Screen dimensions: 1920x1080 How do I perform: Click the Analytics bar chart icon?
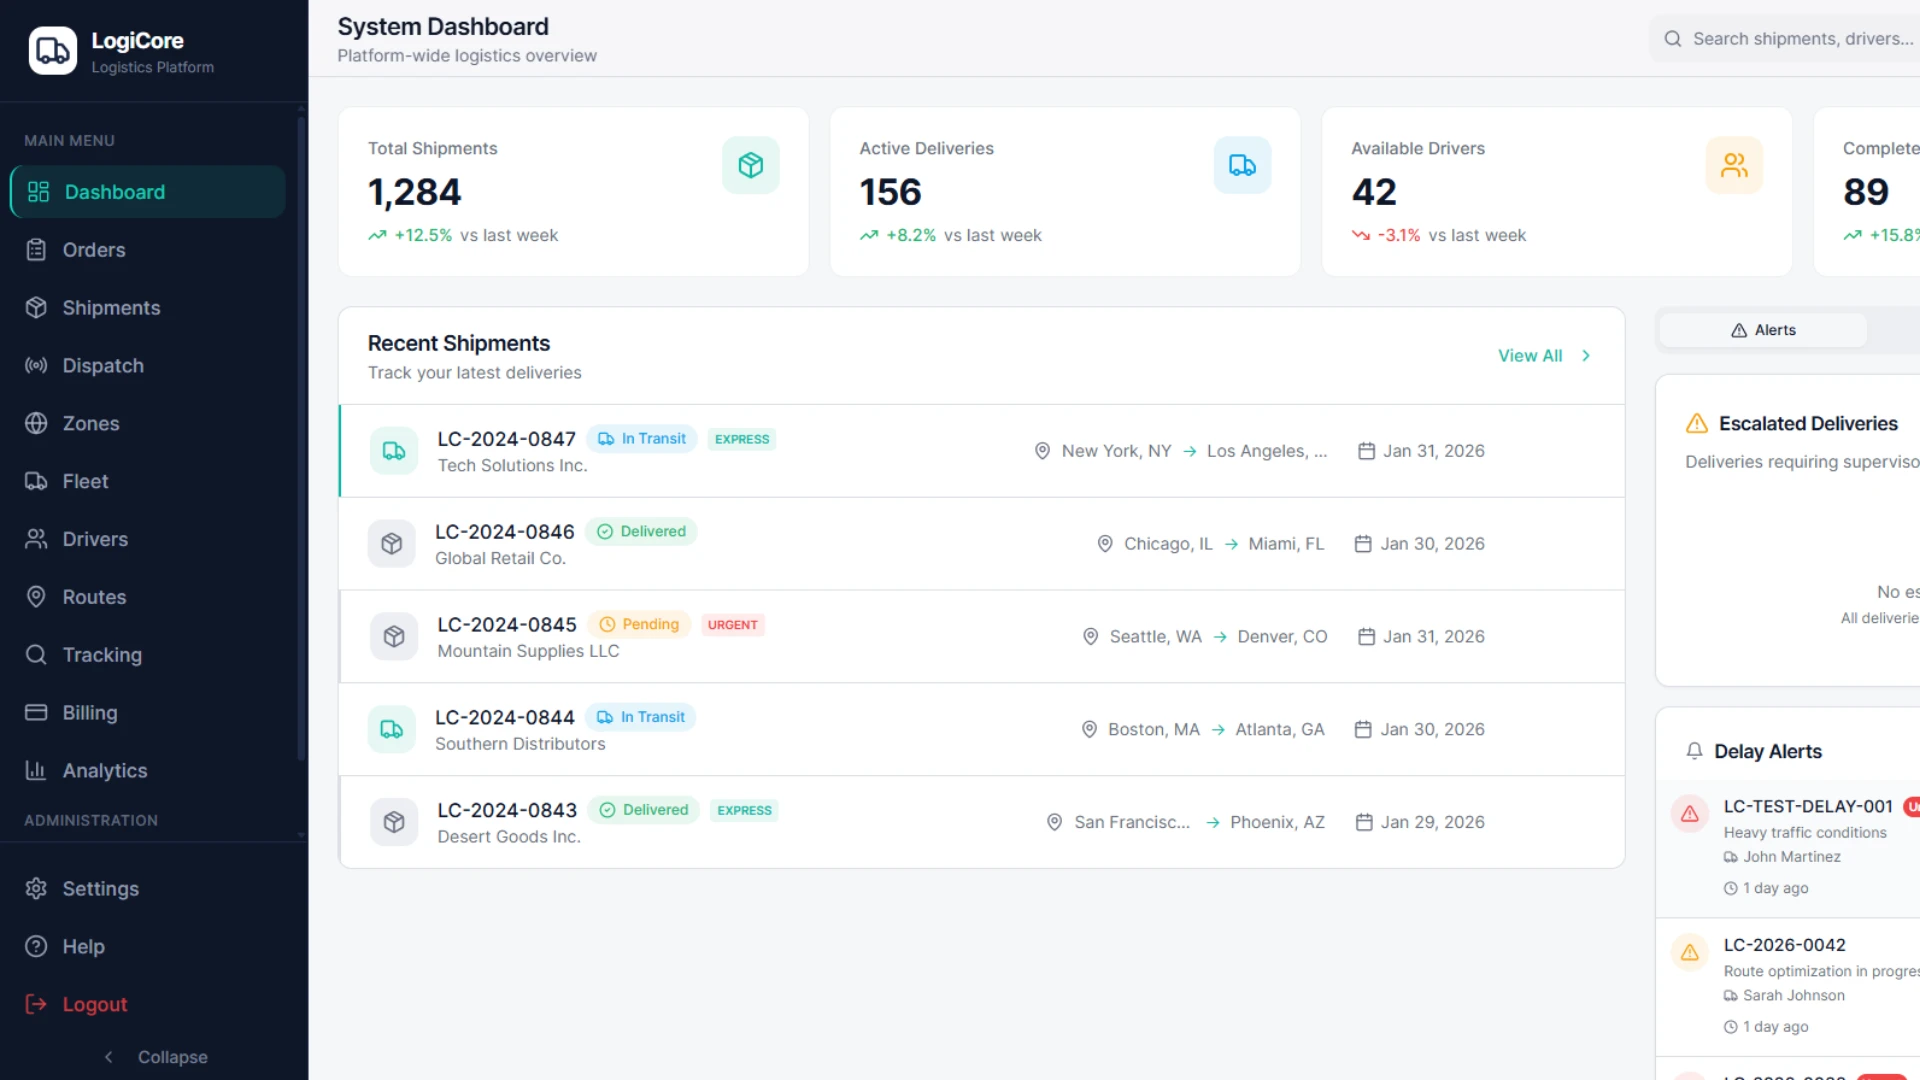tap(36, 771)
